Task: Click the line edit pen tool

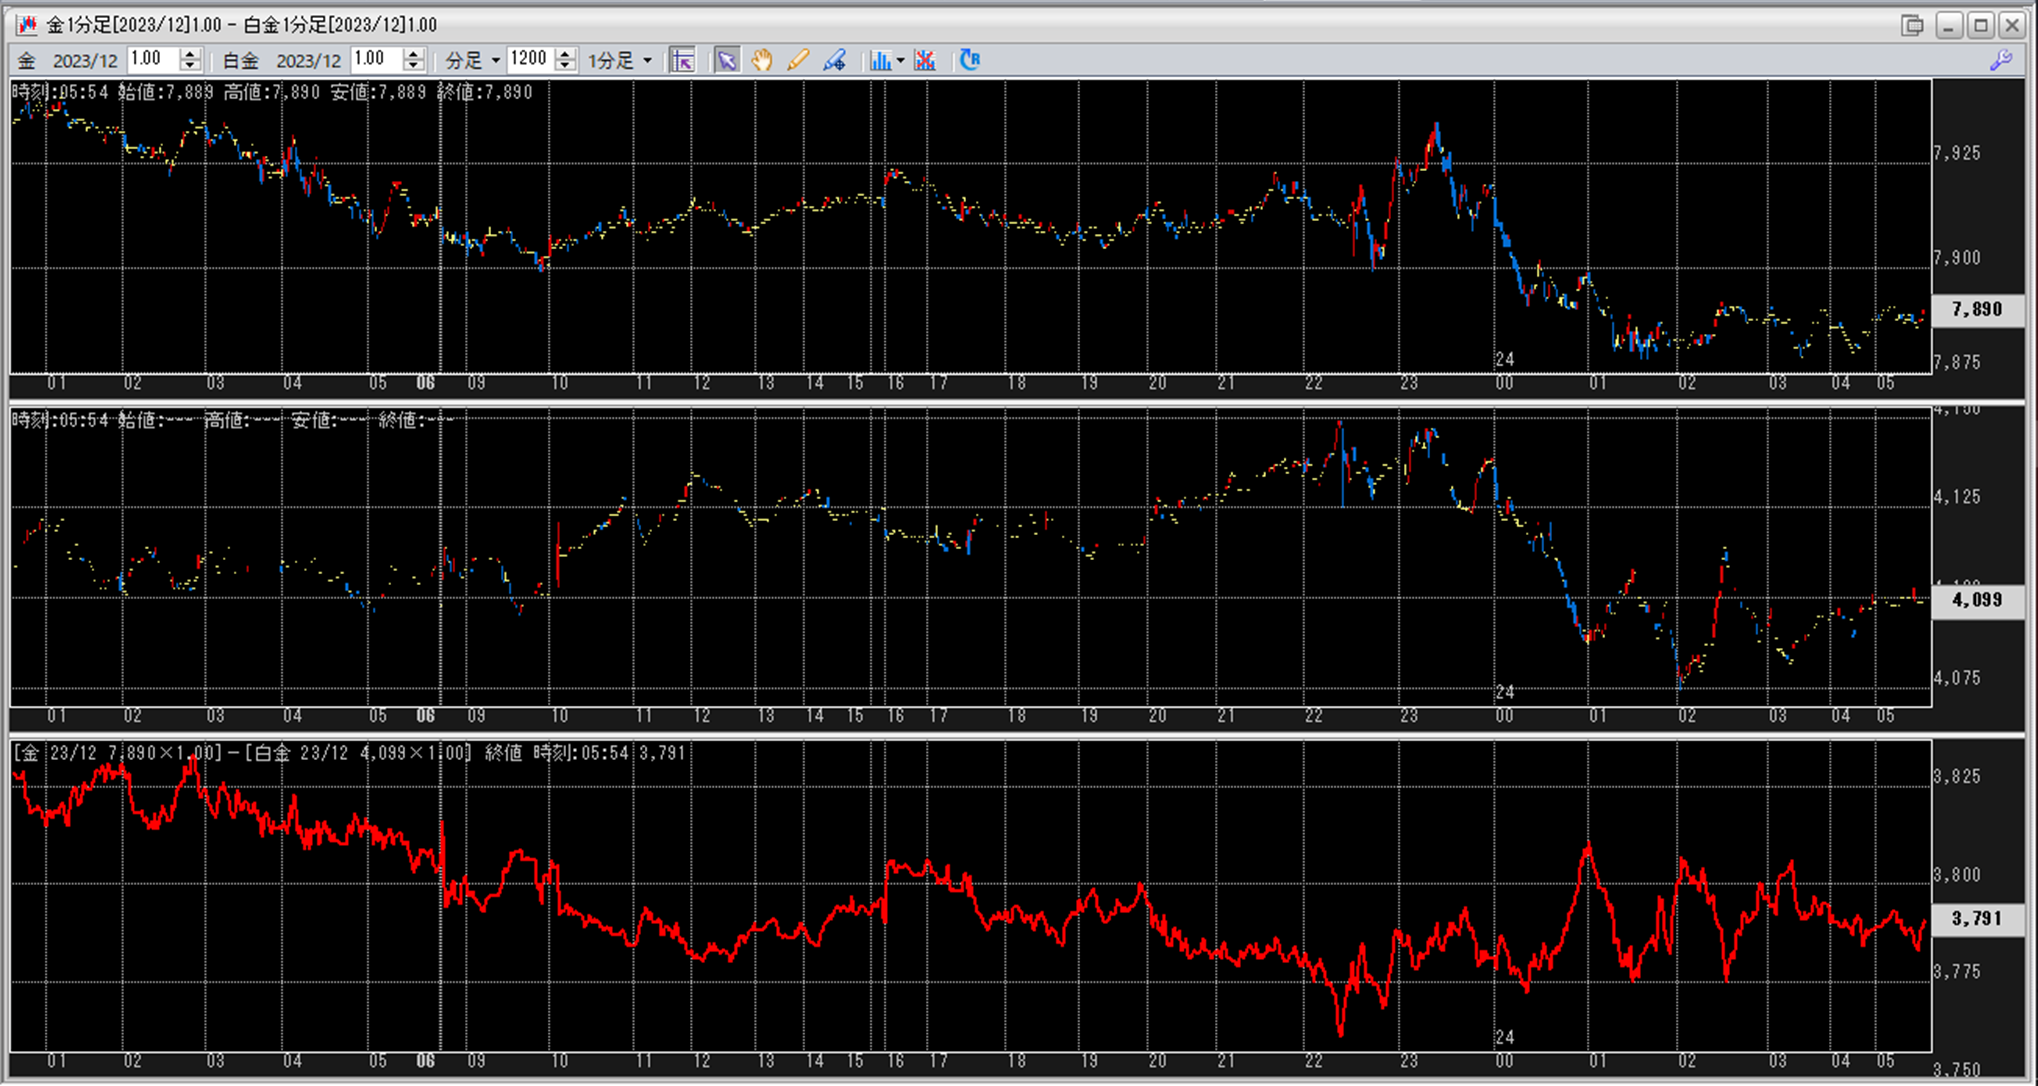Action: tap(834, 60)
